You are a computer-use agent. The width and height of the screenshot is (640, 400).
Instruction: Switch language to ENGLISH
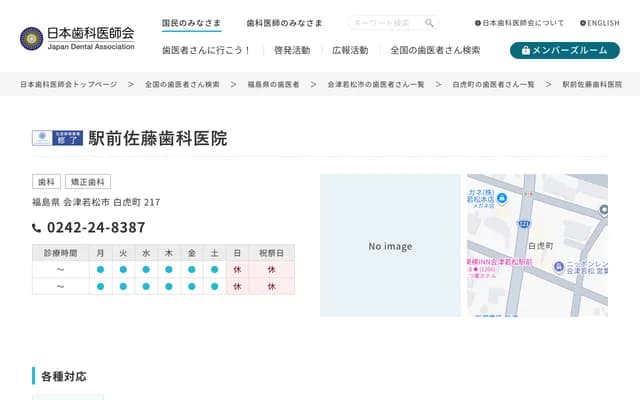point(600,23)
